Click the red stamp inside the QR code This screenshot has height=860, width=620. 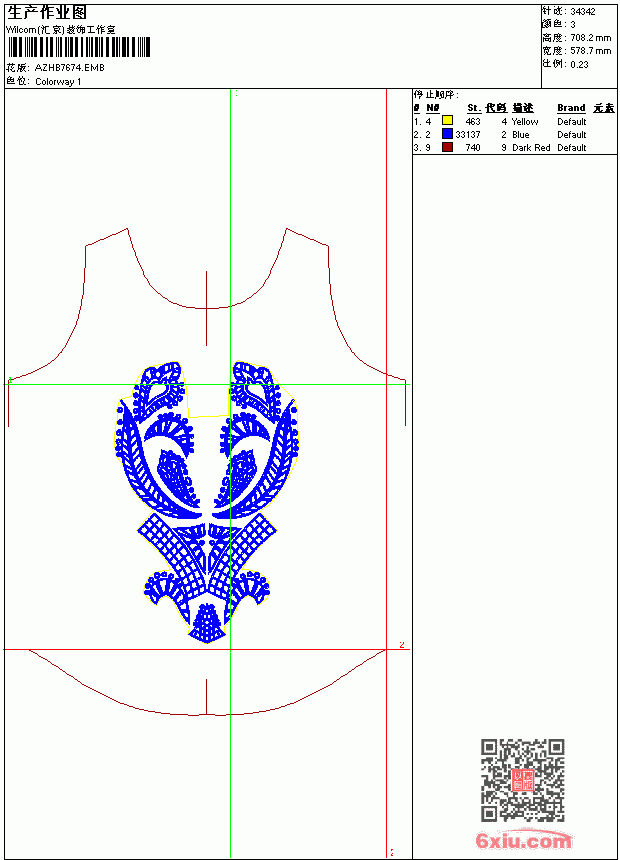tap(523, 780)
